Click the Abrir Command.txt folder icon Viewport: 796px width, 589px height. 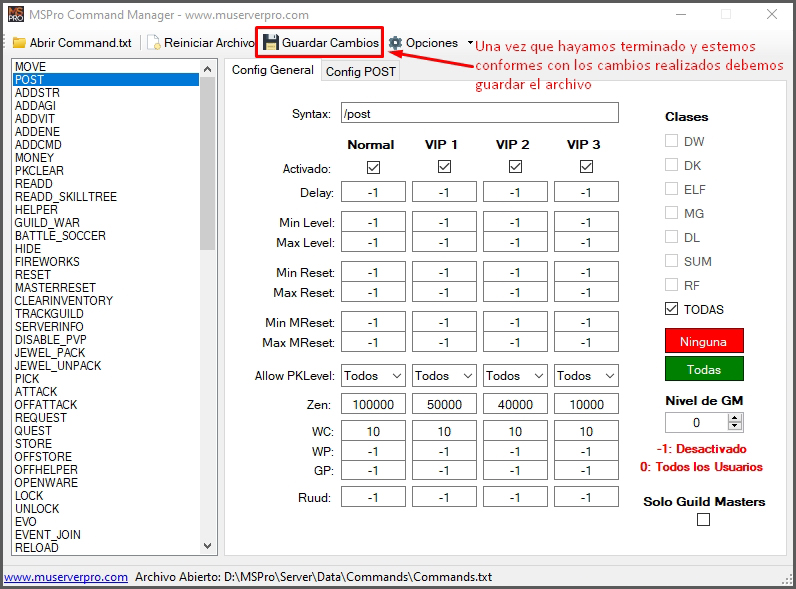tap(19, 43)
